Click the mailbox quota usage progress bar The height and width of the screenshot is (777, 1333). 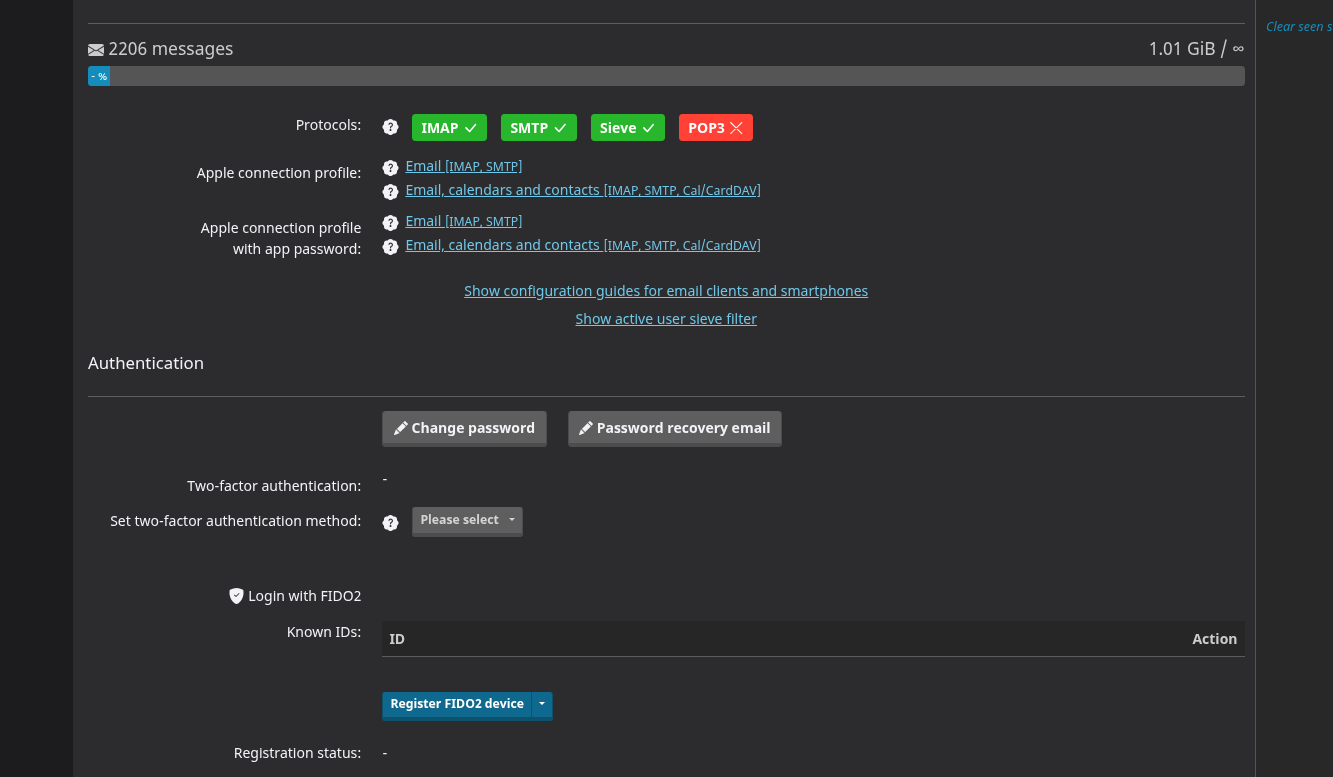(666, 76)
